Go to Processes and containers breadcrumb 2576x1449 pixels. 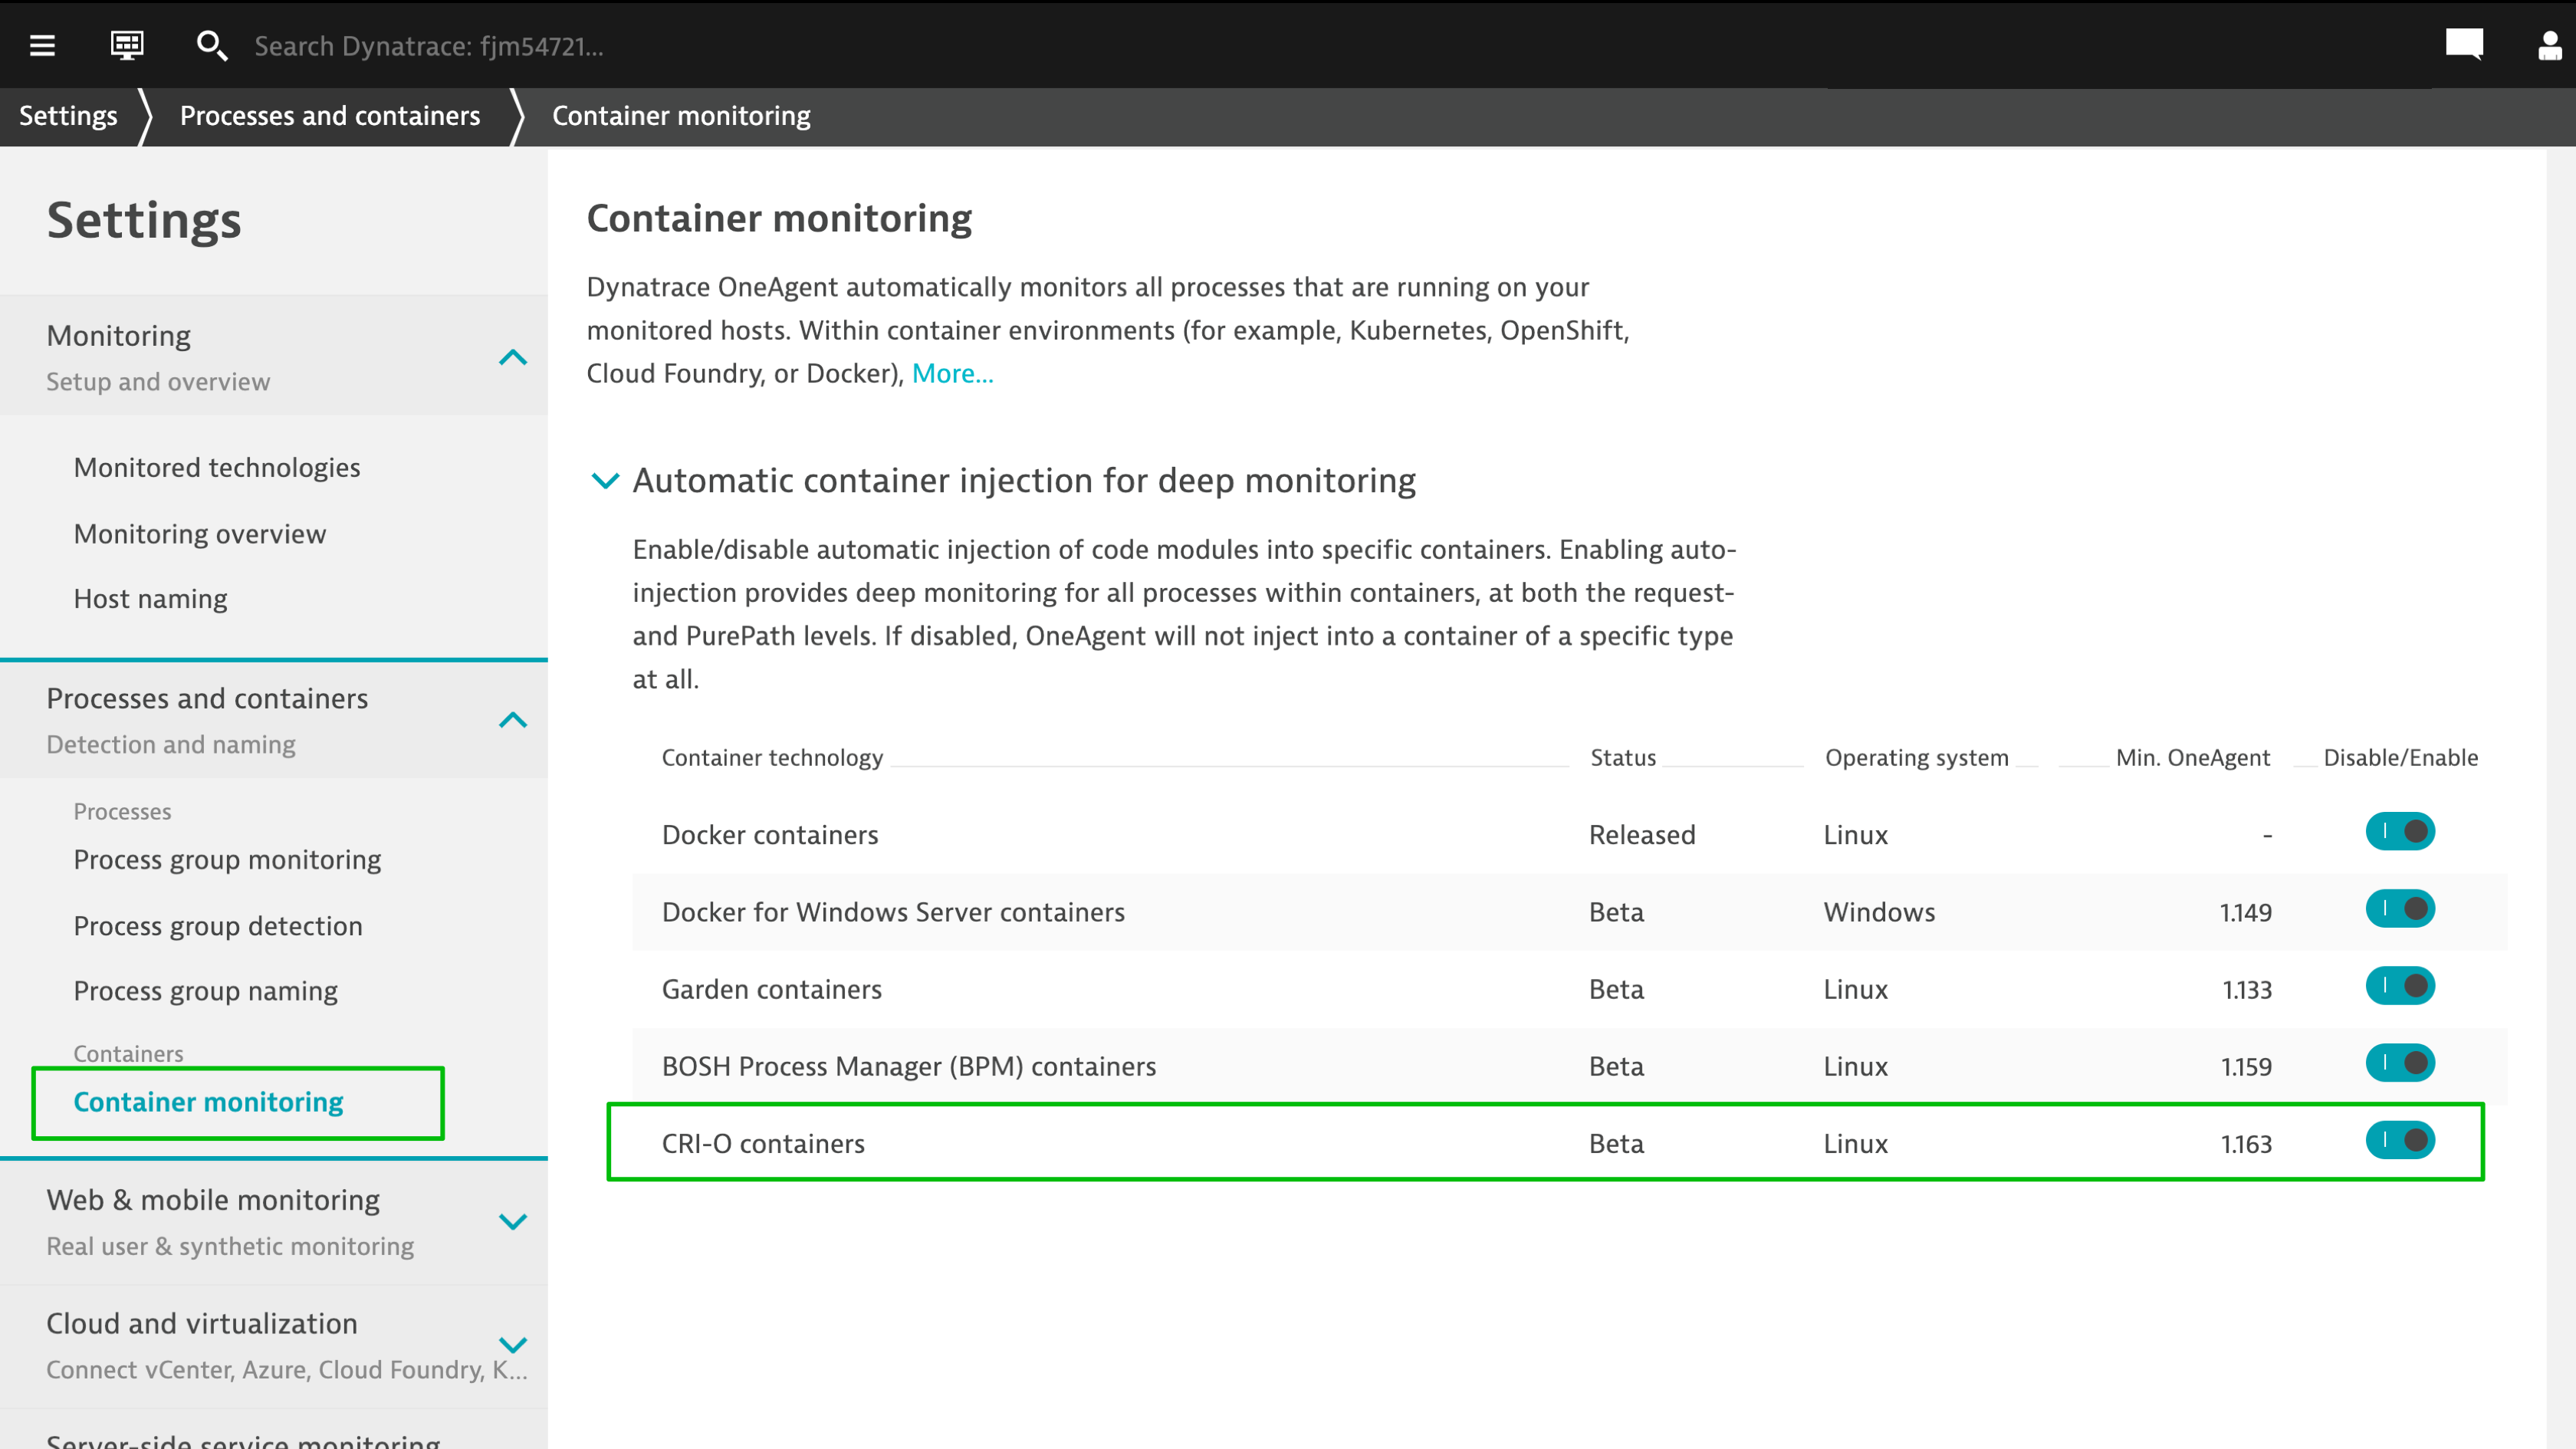(x=330, y=116)
